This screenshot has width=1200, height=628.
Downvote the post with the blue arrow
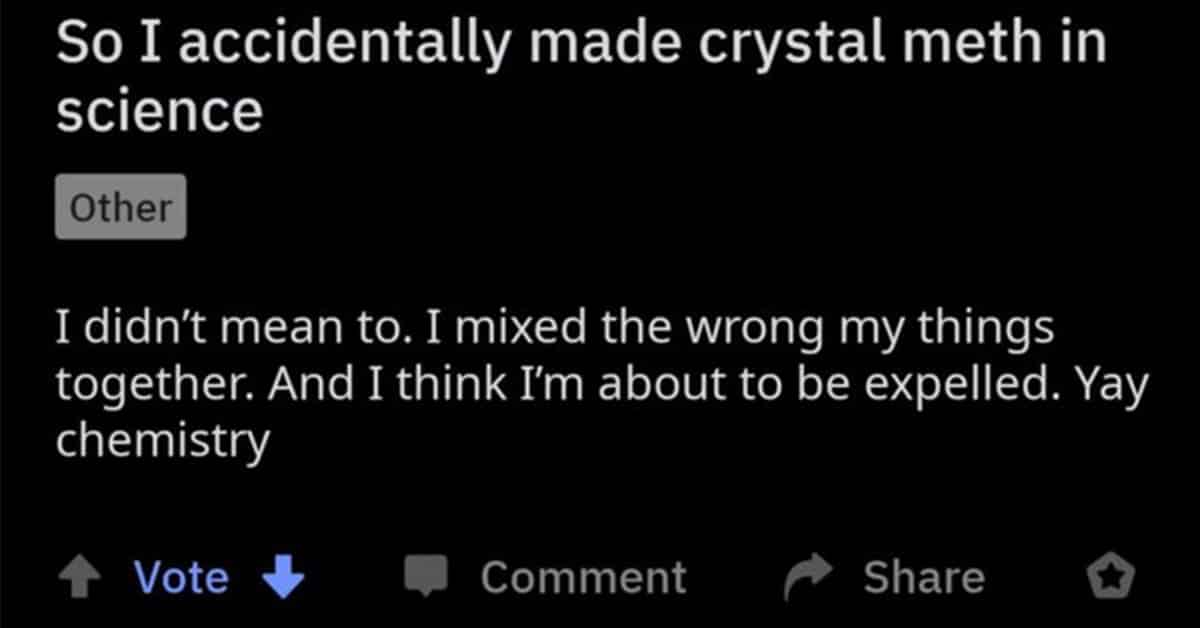pos(283,578)
